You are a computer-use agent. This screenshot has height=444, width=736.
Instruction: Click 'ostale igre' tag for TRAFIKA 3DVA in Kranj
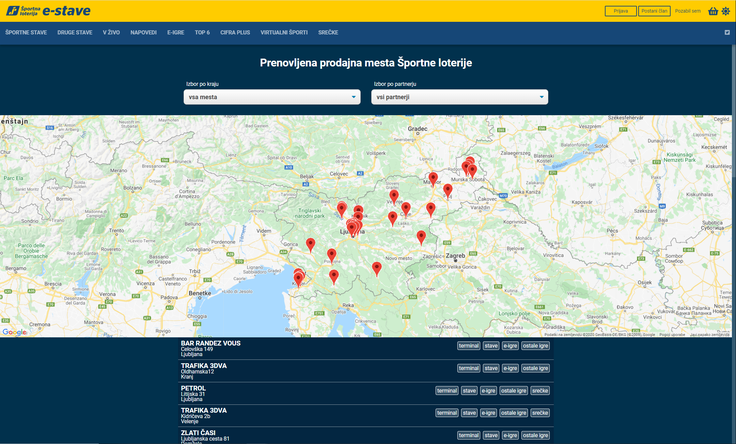pyautogui.click(x=536, y=368)
